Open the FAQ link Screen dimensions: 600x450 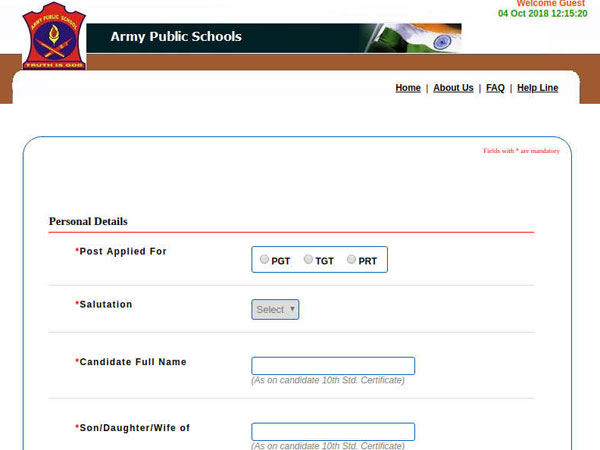coord(495,88)
